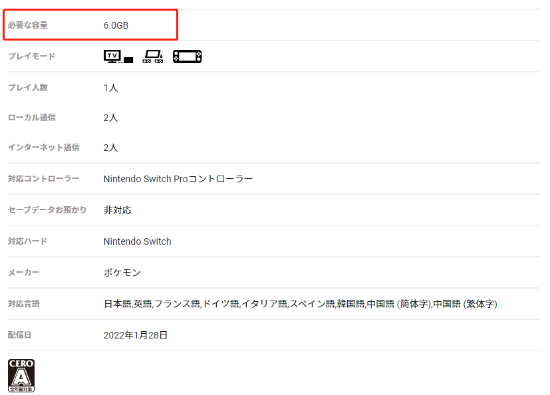The width and height of the screenshot is (550, 395).
Task: Select the 2人 value for インターネット通信
Action: pyautogui.click(x=110, y=148)
